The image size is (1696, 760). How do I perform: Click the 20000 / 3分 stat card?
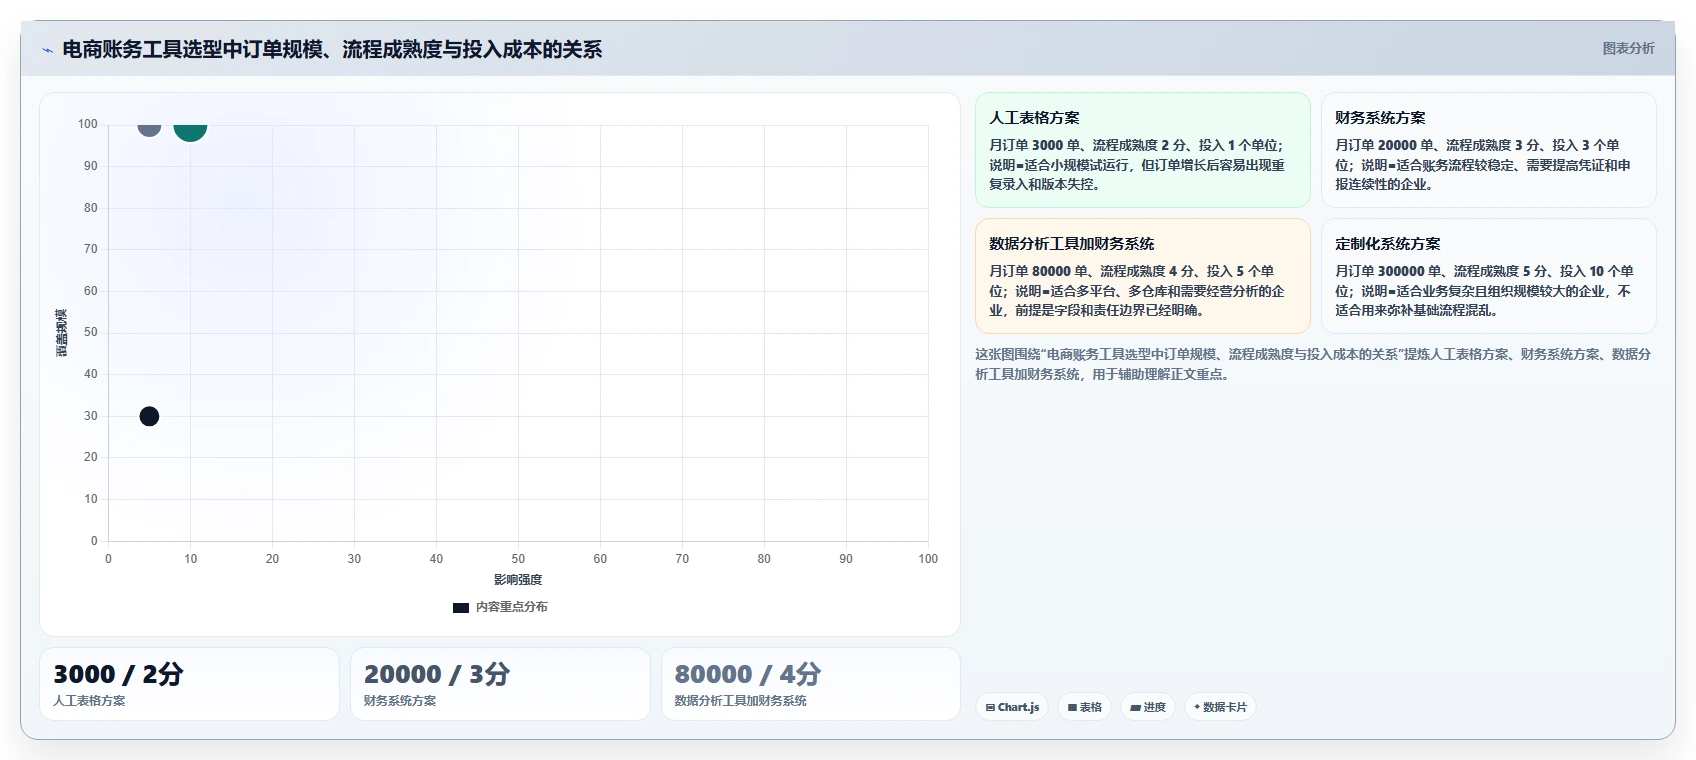(500, 684)
